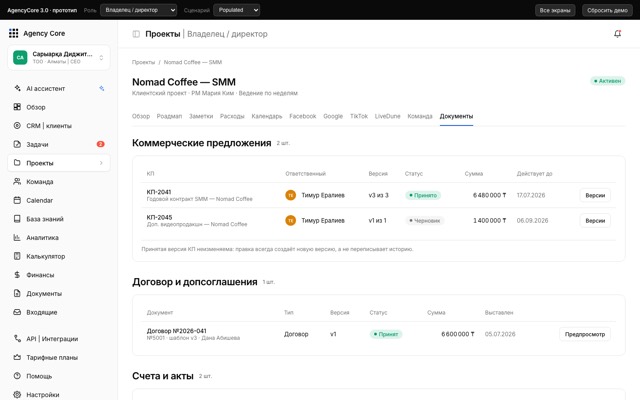Click the Calendar sidebar icon
The image size is (640, 400).
click(17, 200)
